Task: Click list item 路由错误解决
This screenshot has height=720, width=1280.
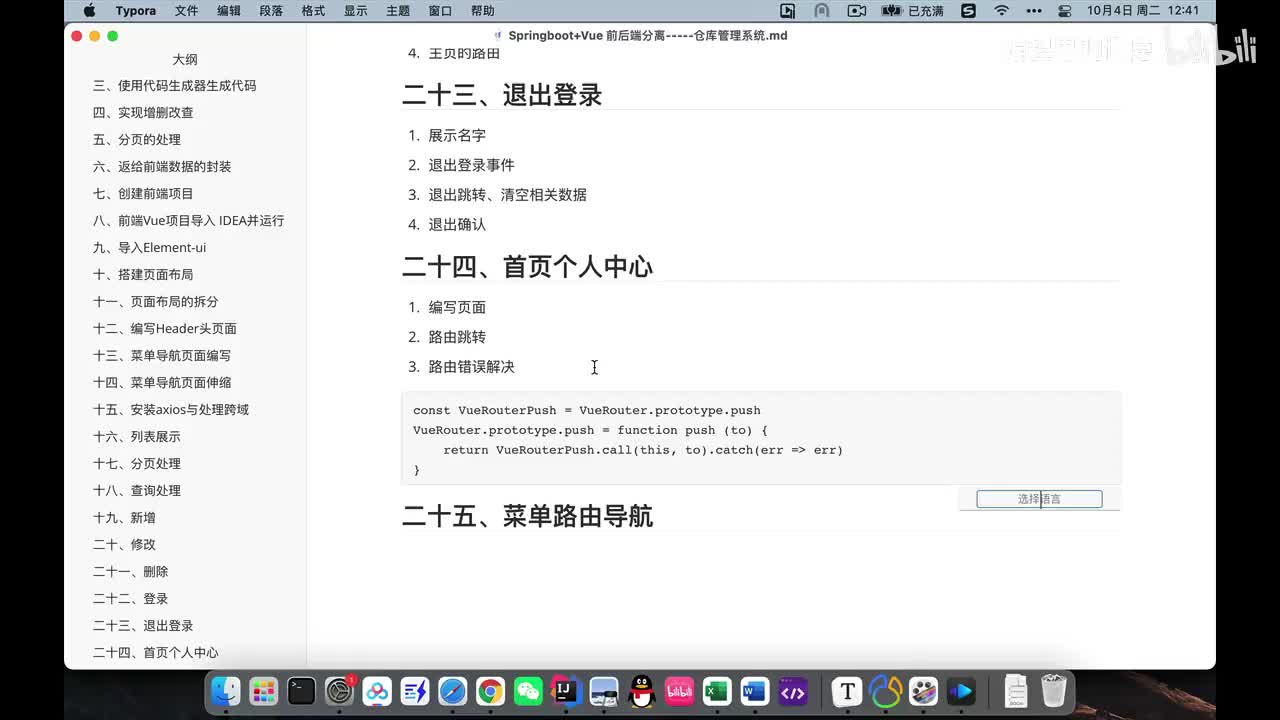Action: pos(472,367)
